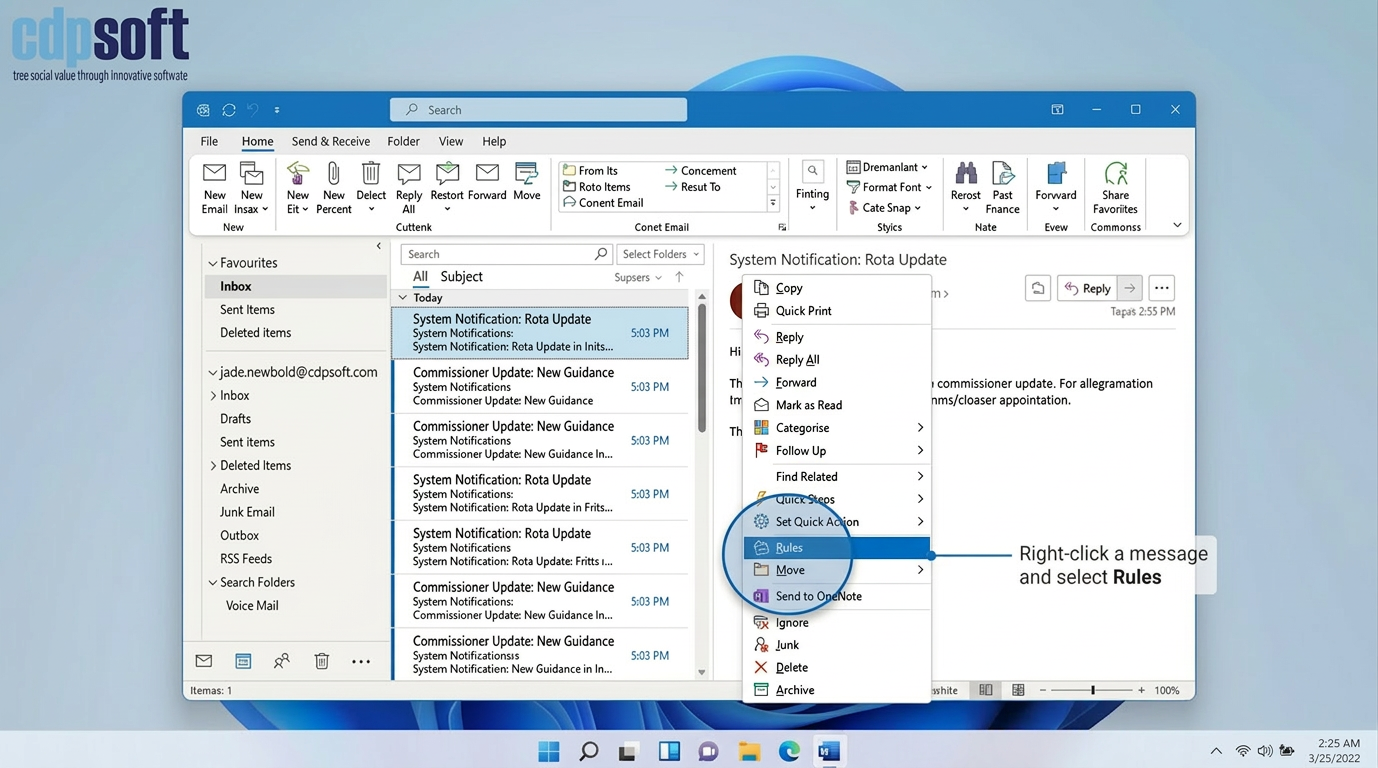This screenshot has height=768, width=1378.
Task: Collapse the Favourites folder group
Action: pos(213,263)
